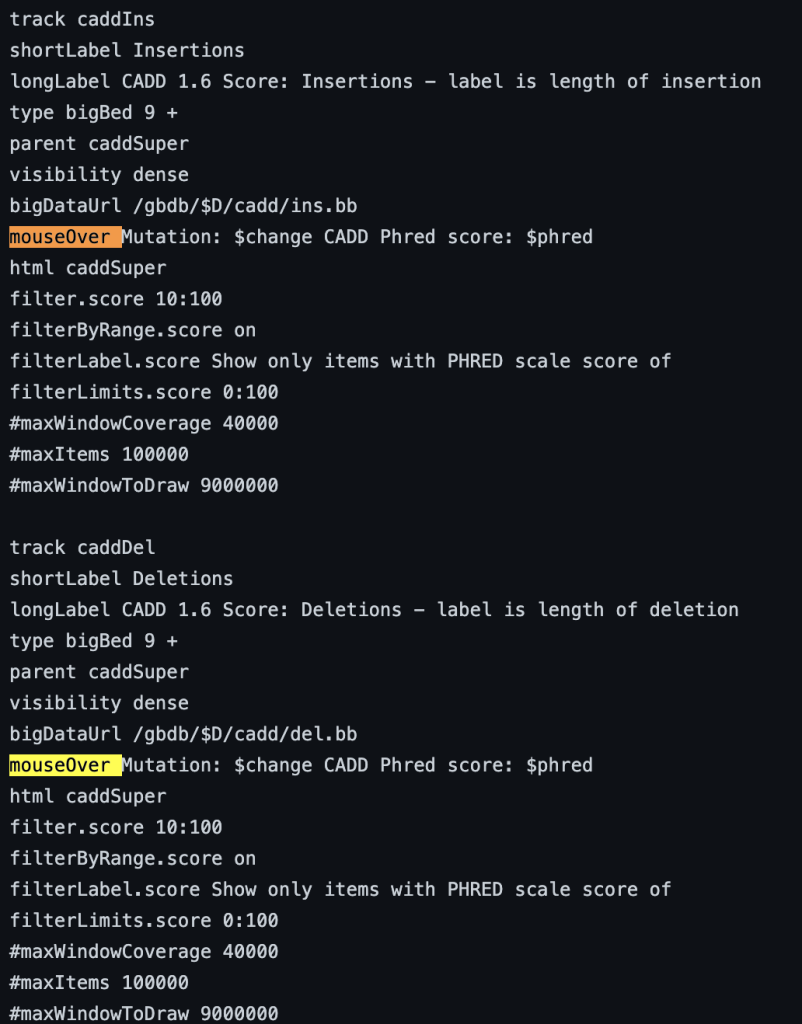Click the second 'visibility dense' line

pos(99,703)
